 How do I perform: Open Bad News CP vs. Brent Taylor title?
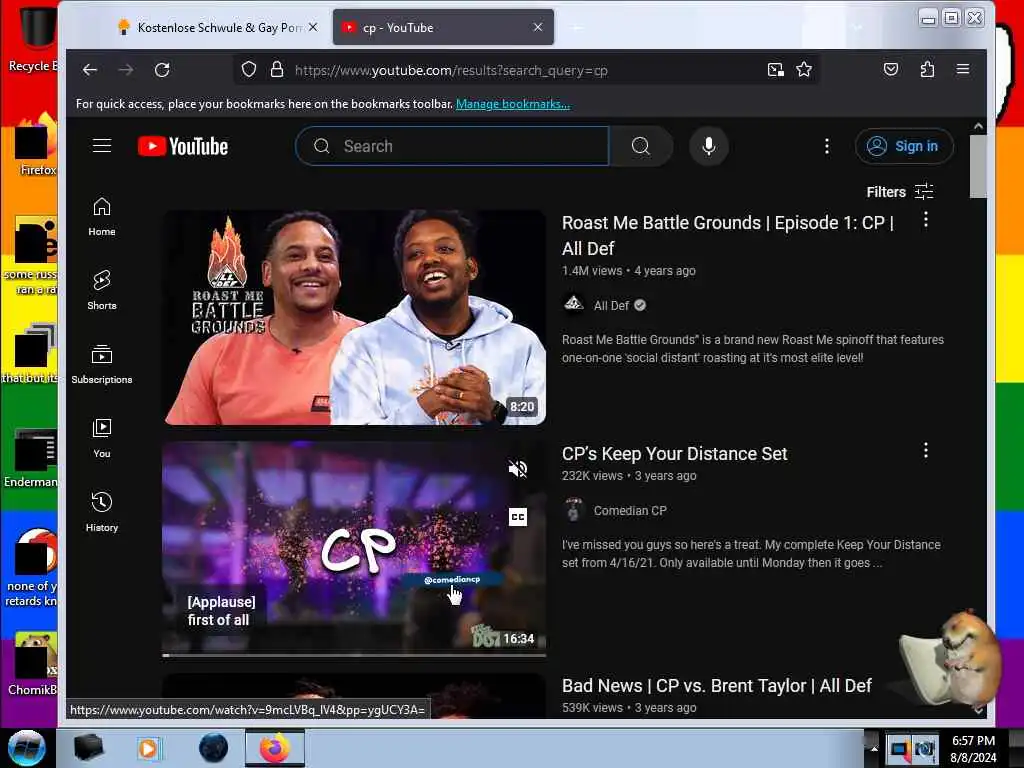(x=717, y=686)
